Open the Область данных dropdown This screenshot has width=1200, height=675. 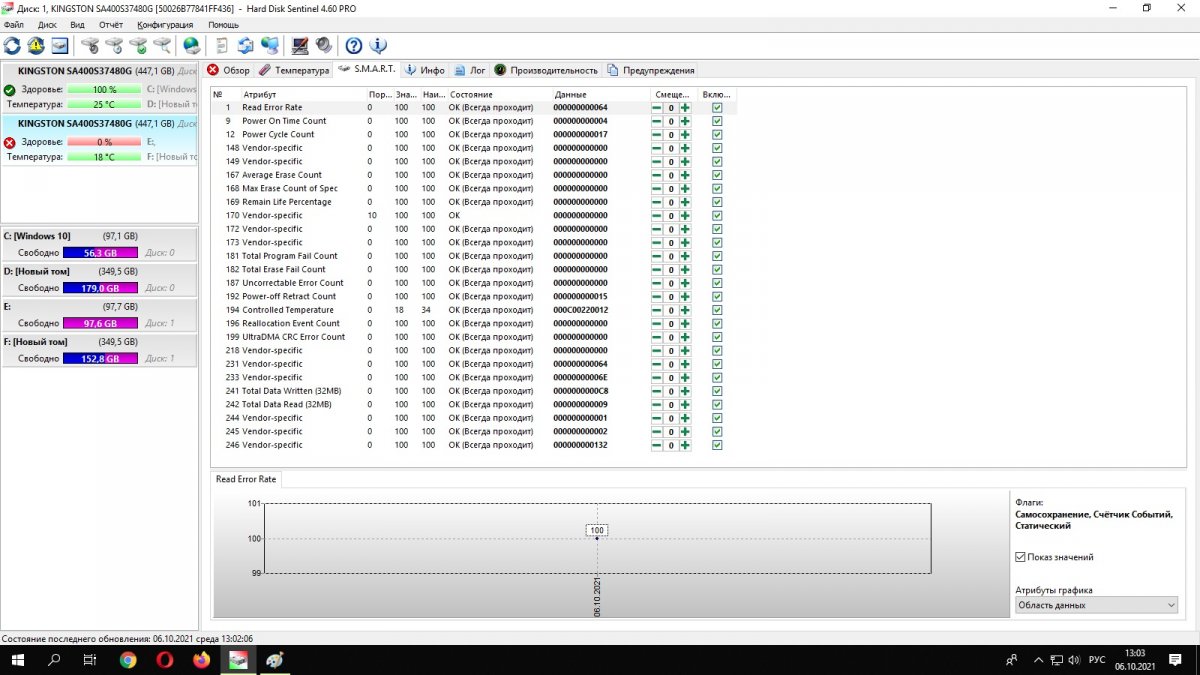pyautogui.click(x=1097, y=605)
